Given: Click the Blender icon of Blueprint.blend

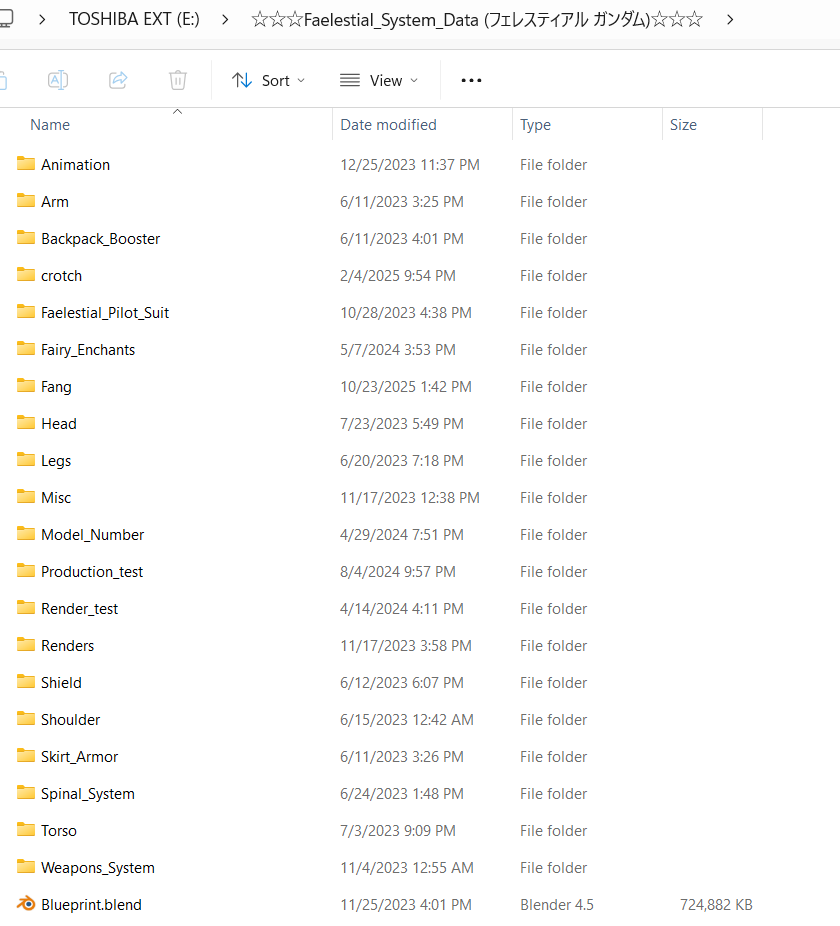Looking at the screenshot, I should (25, 904).
